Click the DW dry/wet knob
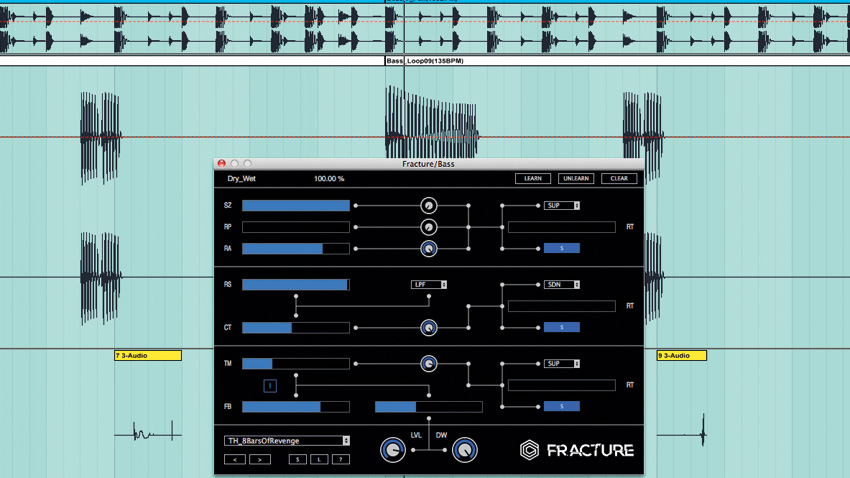This screenshot has width=850, height=478. pyautogui.click(x=465, y=450)
